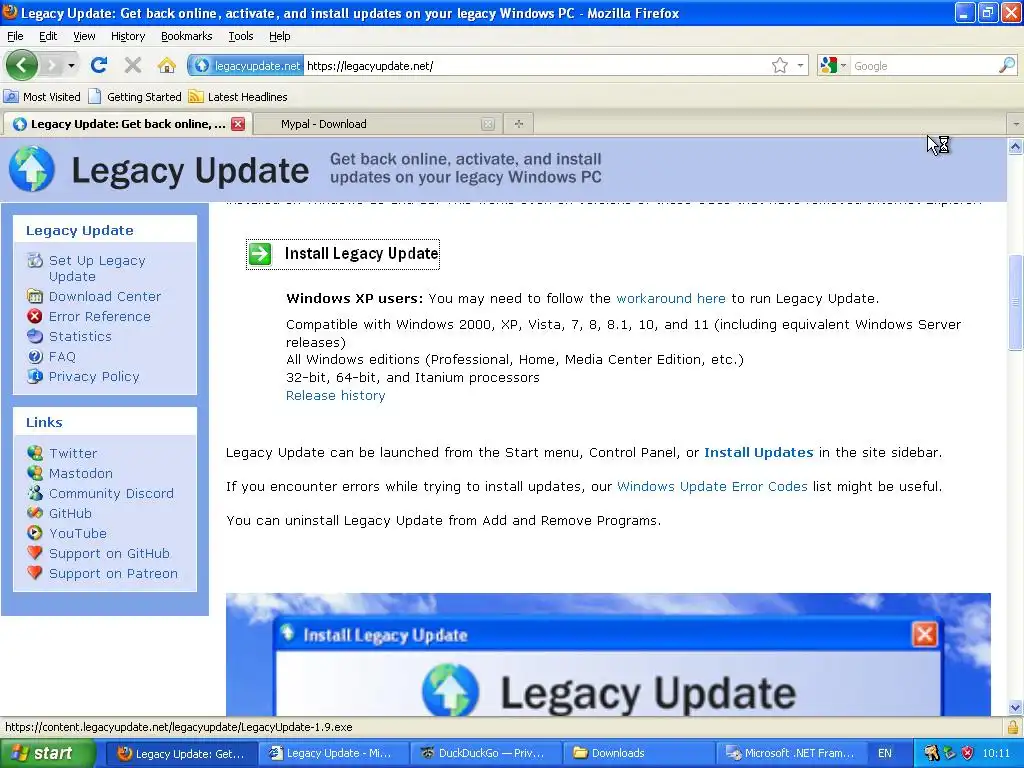Viewport: 1024px width, 768px height.
Task: Open Windows Update Error Codes link
Action: (x=712, y=487)
